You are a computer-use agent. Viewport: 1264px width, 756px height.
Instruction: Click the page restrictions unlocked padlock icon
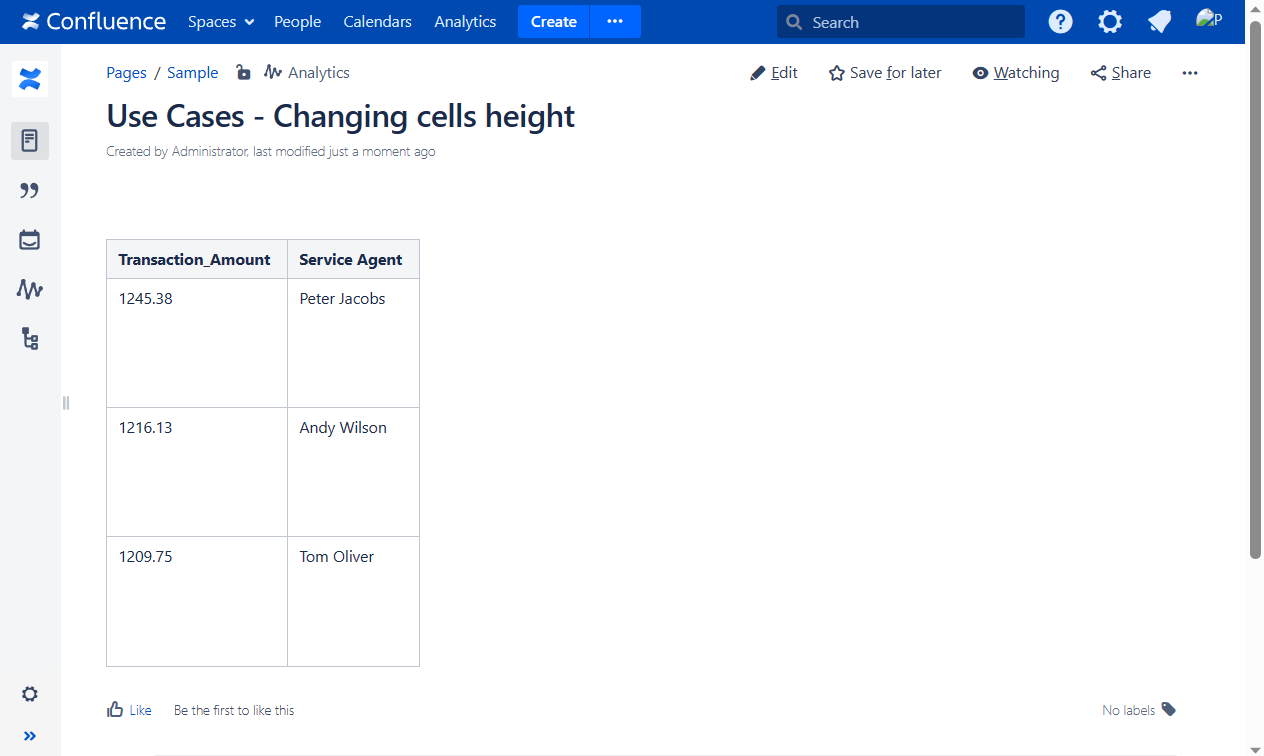point(243,72)
